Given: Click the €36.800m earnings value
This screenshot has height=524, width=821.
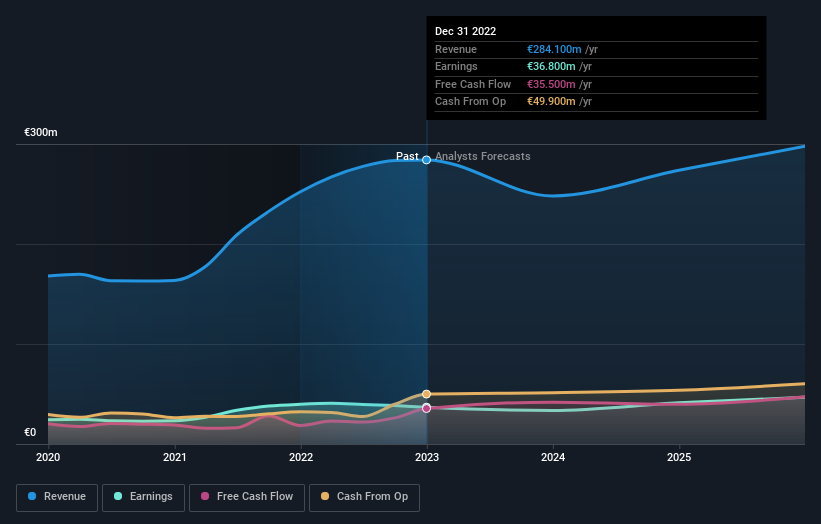Looking at the screenshot, I should coord(551,66).
